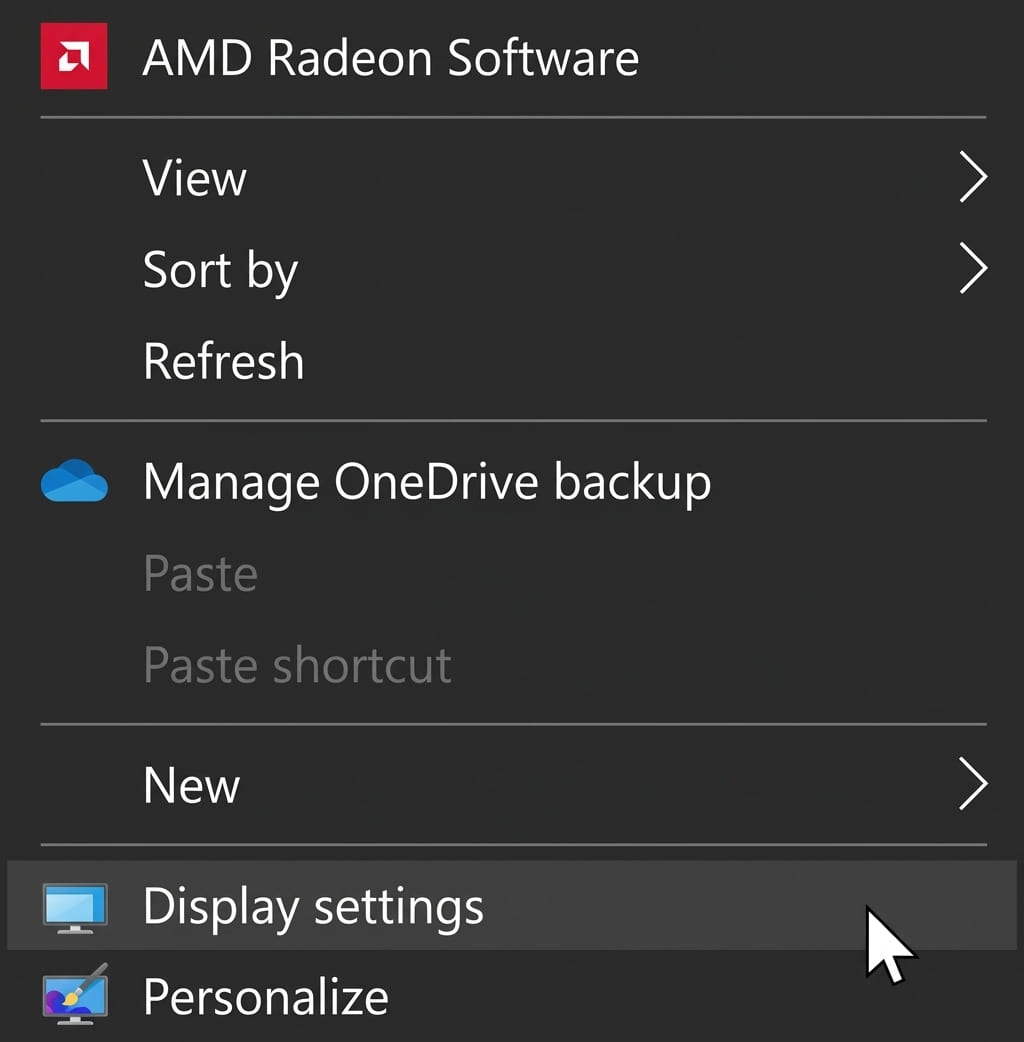Click the disabled Paste shortcut entry
The height and width of the screenshot is (1042, 1024).
point(512,664)
